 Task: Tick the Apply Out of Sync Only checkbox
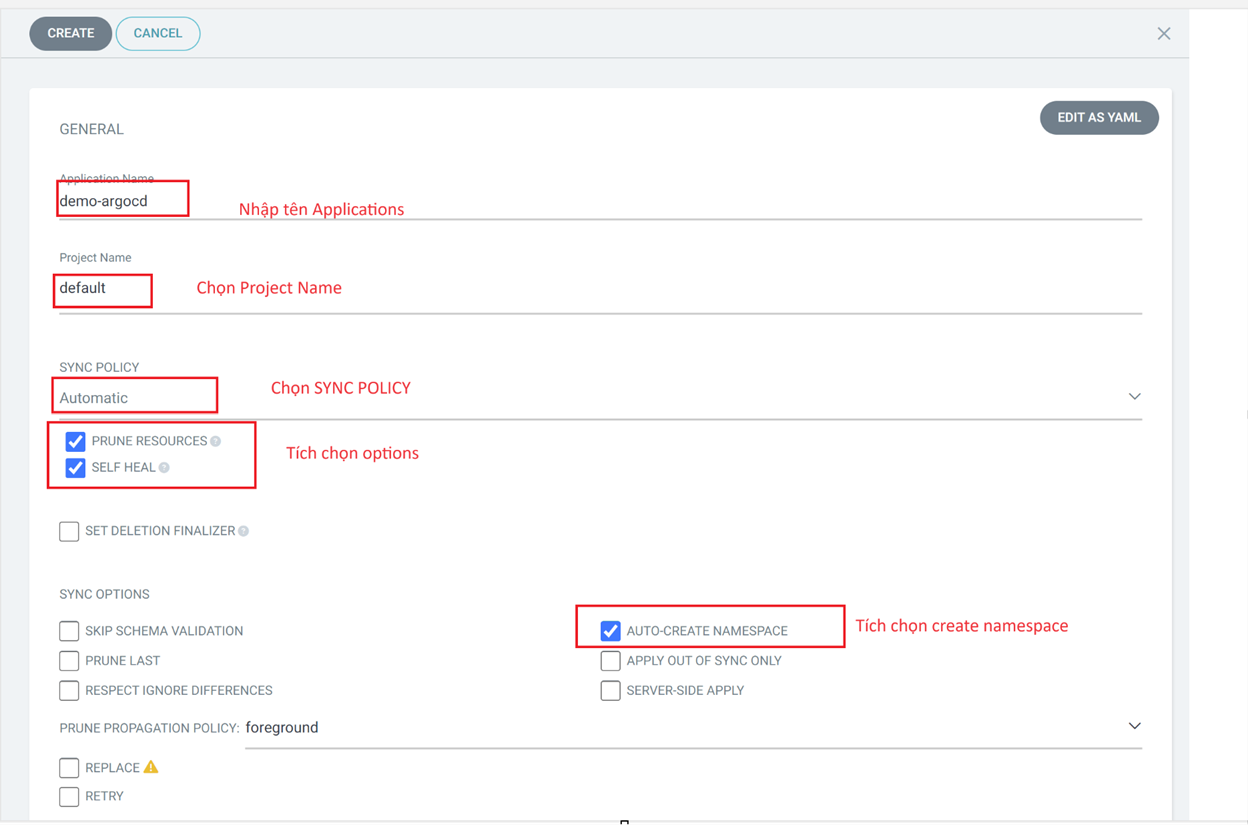tap(610, 661)
